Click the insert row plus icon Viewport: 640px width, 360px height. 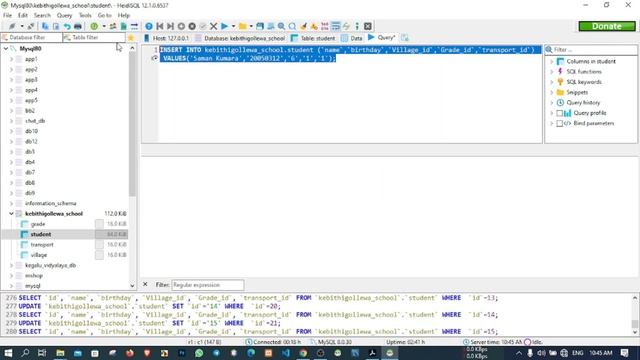(181, 26)
